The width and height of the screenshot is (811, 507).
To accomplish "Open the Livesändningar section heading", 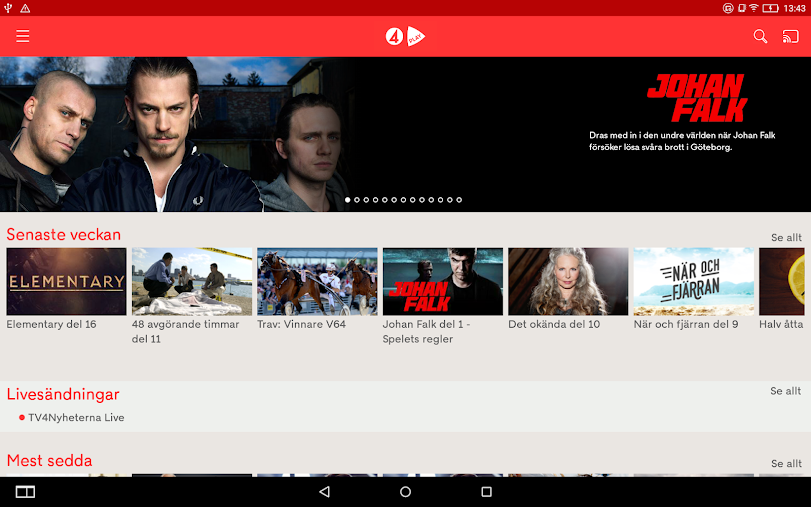I will (63, 394).
